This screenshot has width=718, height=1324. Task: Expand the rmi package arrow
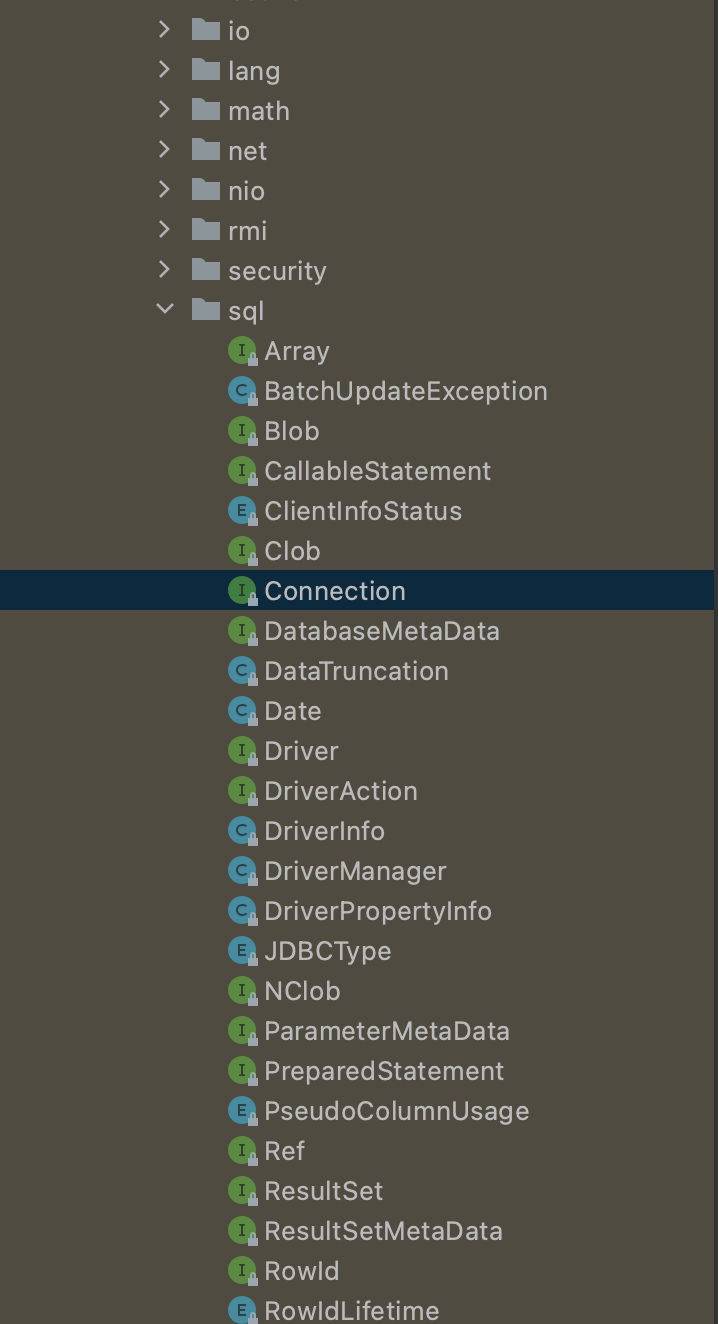click(x=165, y=230)
